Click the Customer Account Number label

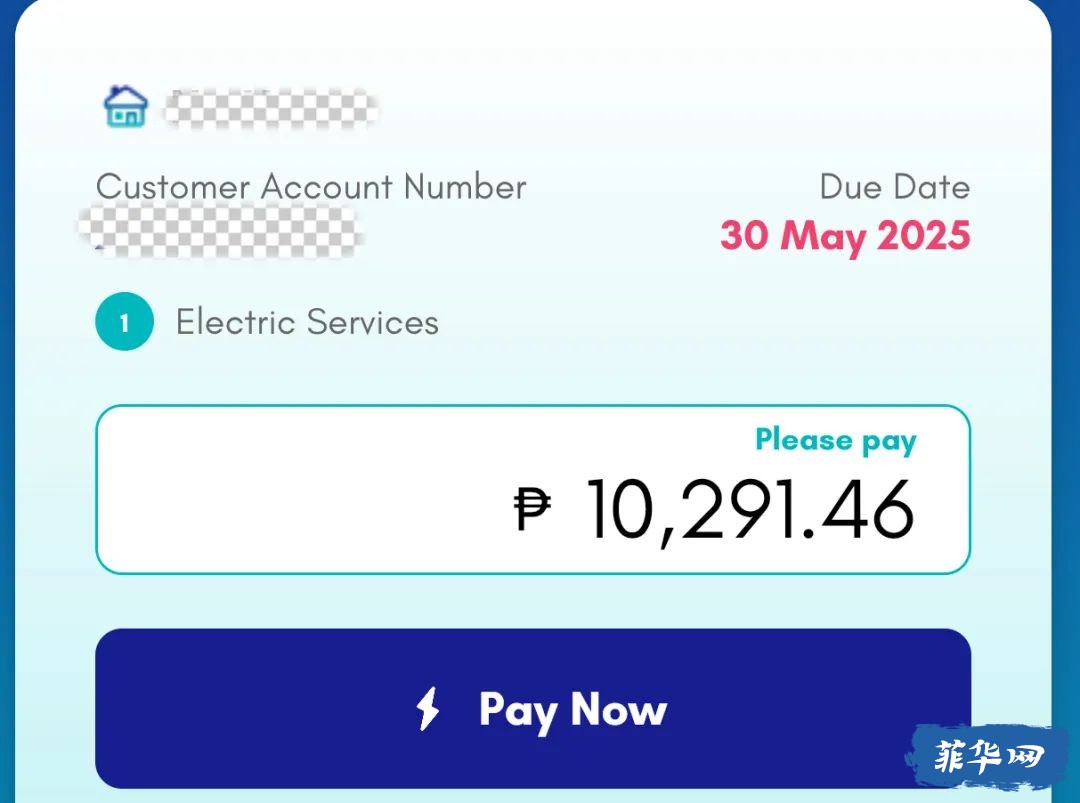pos(311,187)
